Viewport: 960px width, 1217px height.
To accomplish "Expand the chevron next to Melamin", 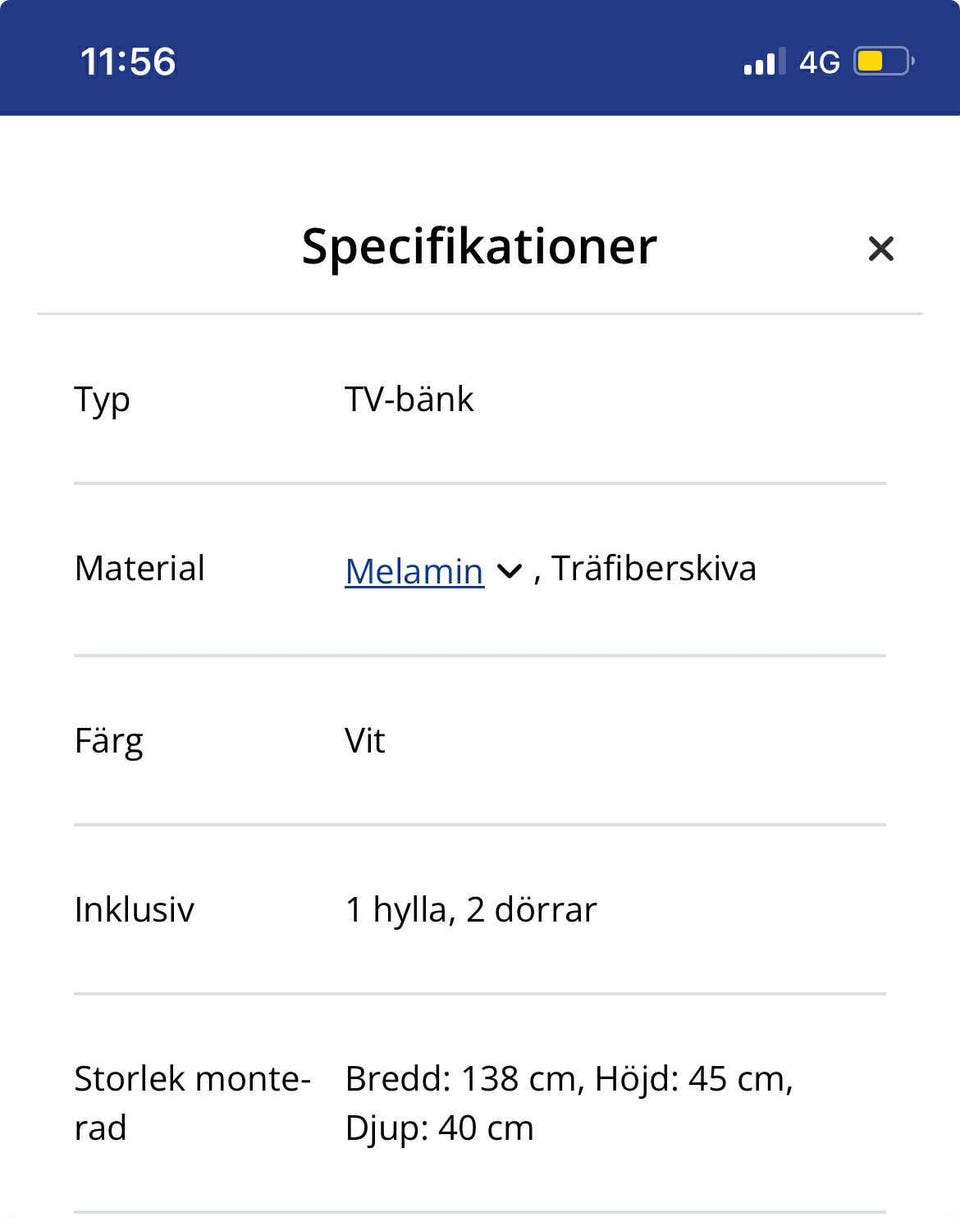I will click(x=509, y=571).
